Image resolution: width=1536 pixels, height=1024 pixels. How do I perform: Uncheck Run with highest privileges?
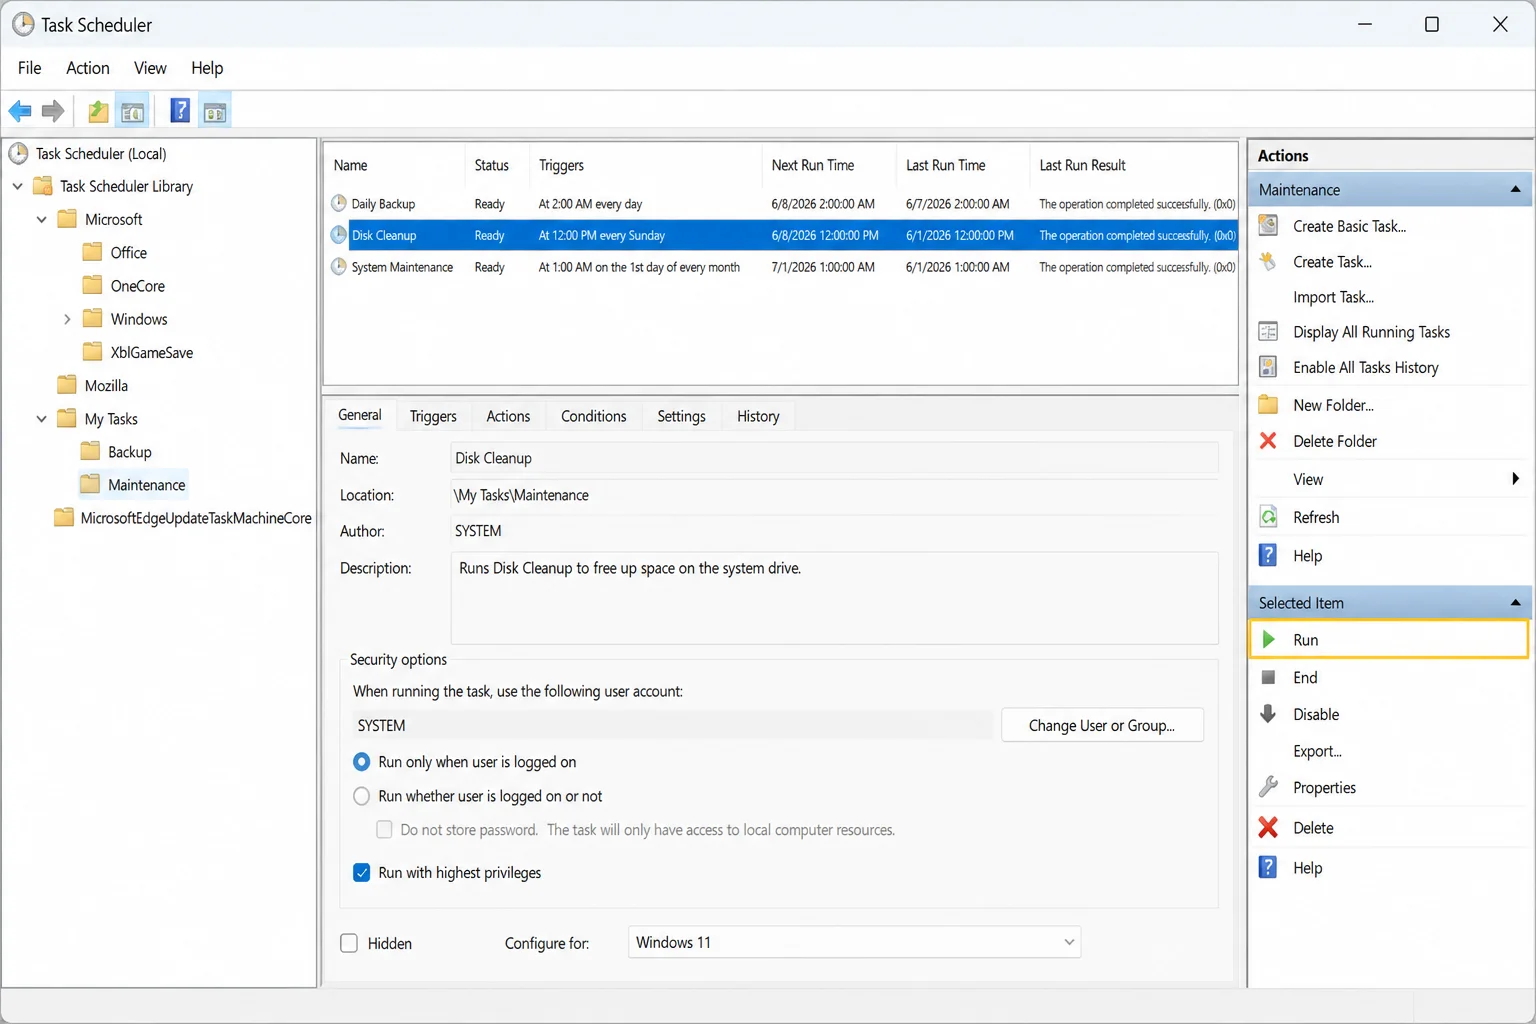coord(362,872)
